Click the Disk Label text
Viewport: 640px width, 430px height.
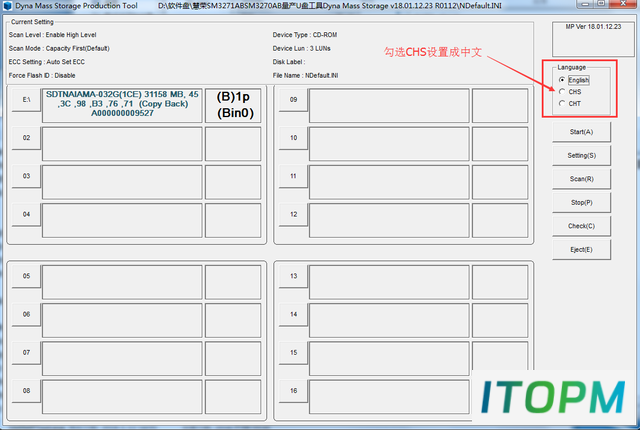pyautogui.click(x=289, y=62)
